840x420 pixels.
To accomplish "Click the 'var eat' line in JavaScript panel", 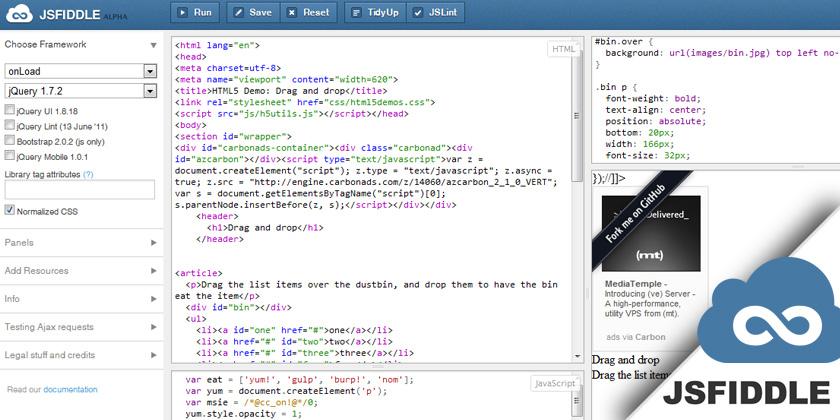I will [x=299, y=380].
